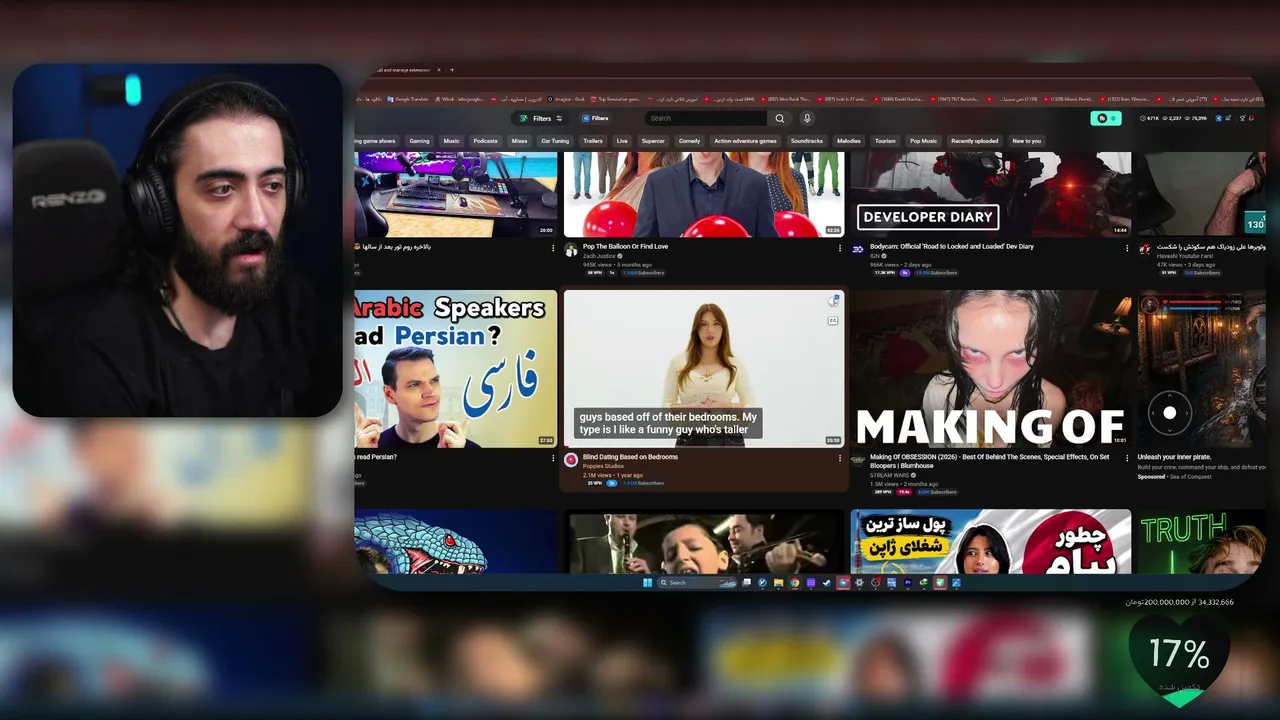Select the Trailers category chip
The height and width of the screenshot is (720, 1280).
tap(593, 141)
